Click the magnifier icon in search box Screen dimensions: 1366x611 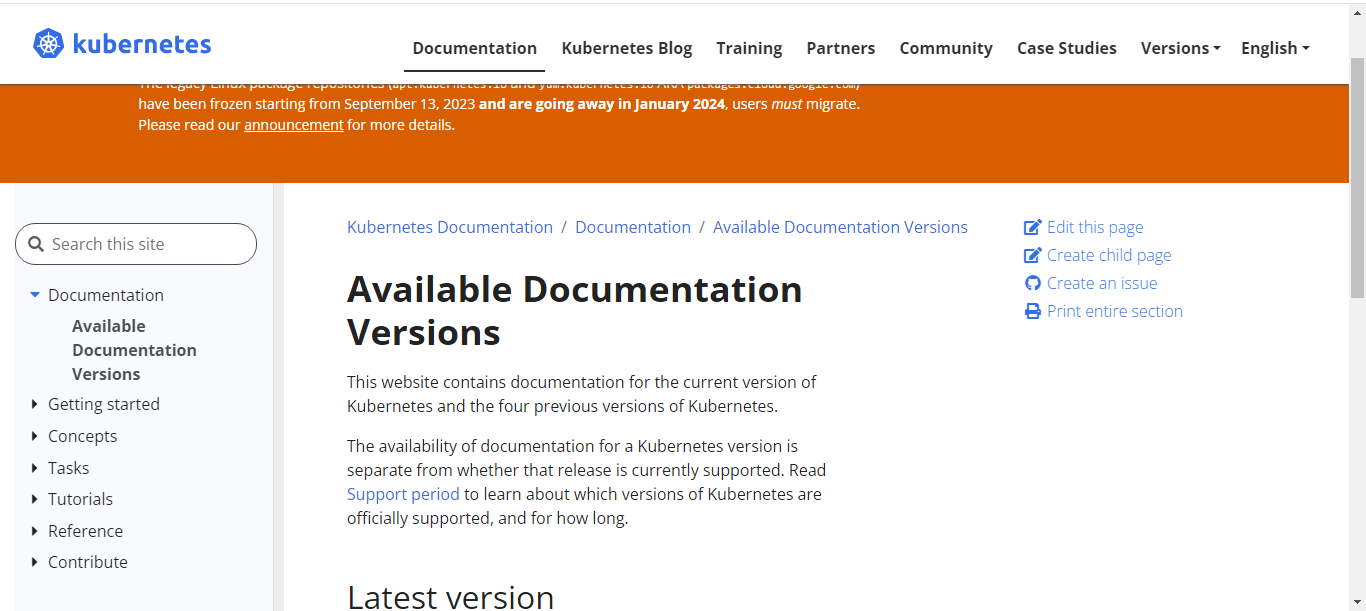pyautogui.click(x=36, y=244)
